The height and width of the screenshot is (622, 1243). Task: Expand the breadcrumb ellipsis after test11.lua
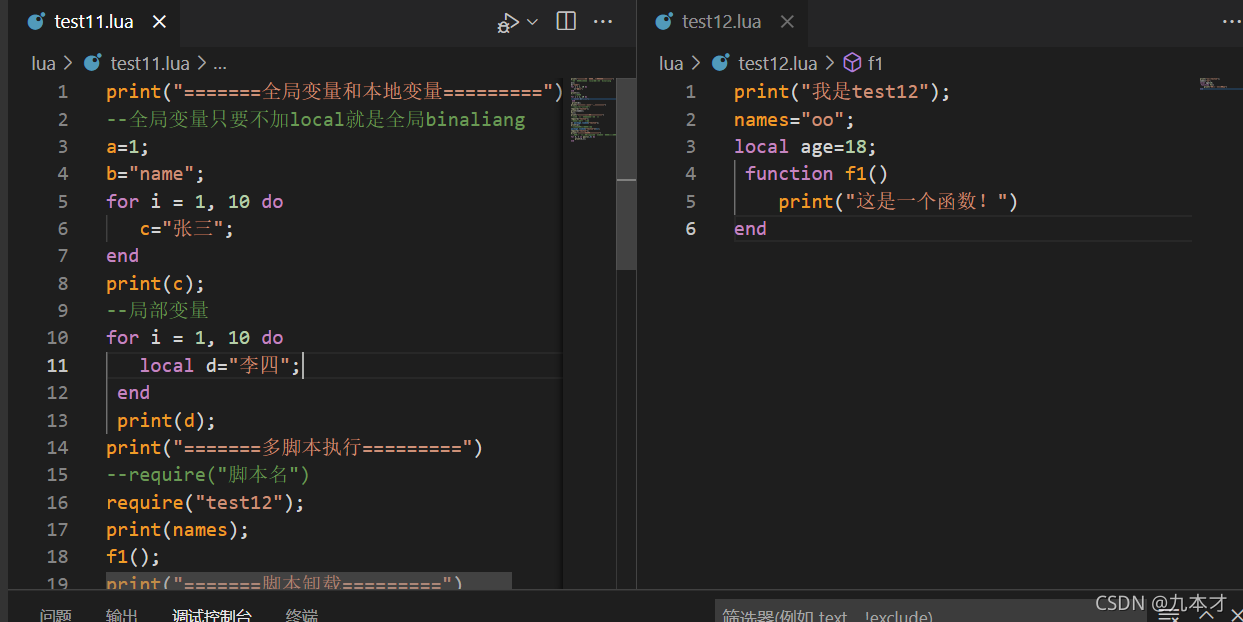point(220,64)
